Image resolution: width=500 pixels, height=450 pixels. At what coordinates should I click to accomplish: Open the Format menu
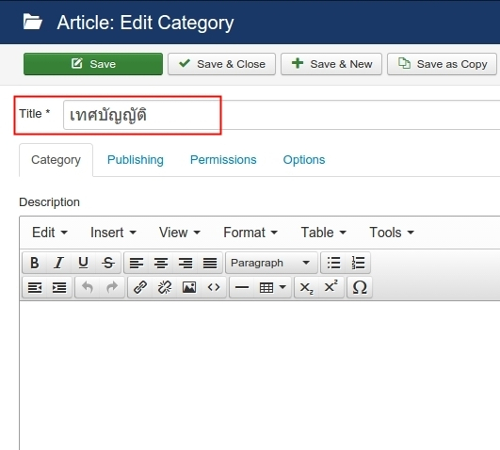(x=250, y=232)
